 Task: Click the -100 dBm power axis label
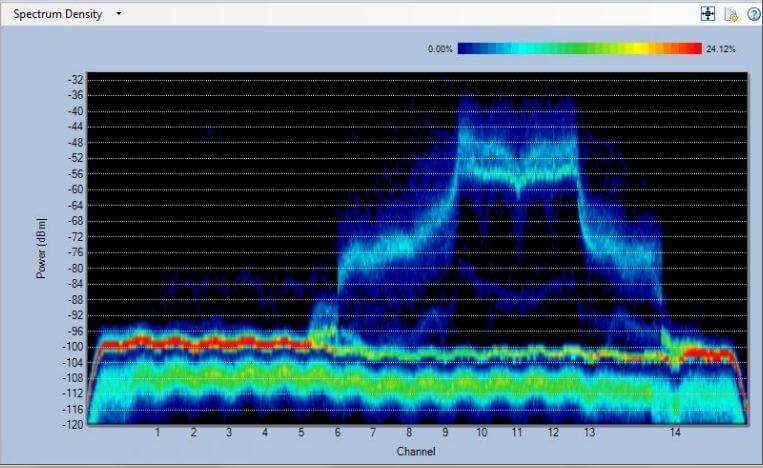tap(72, 347)
